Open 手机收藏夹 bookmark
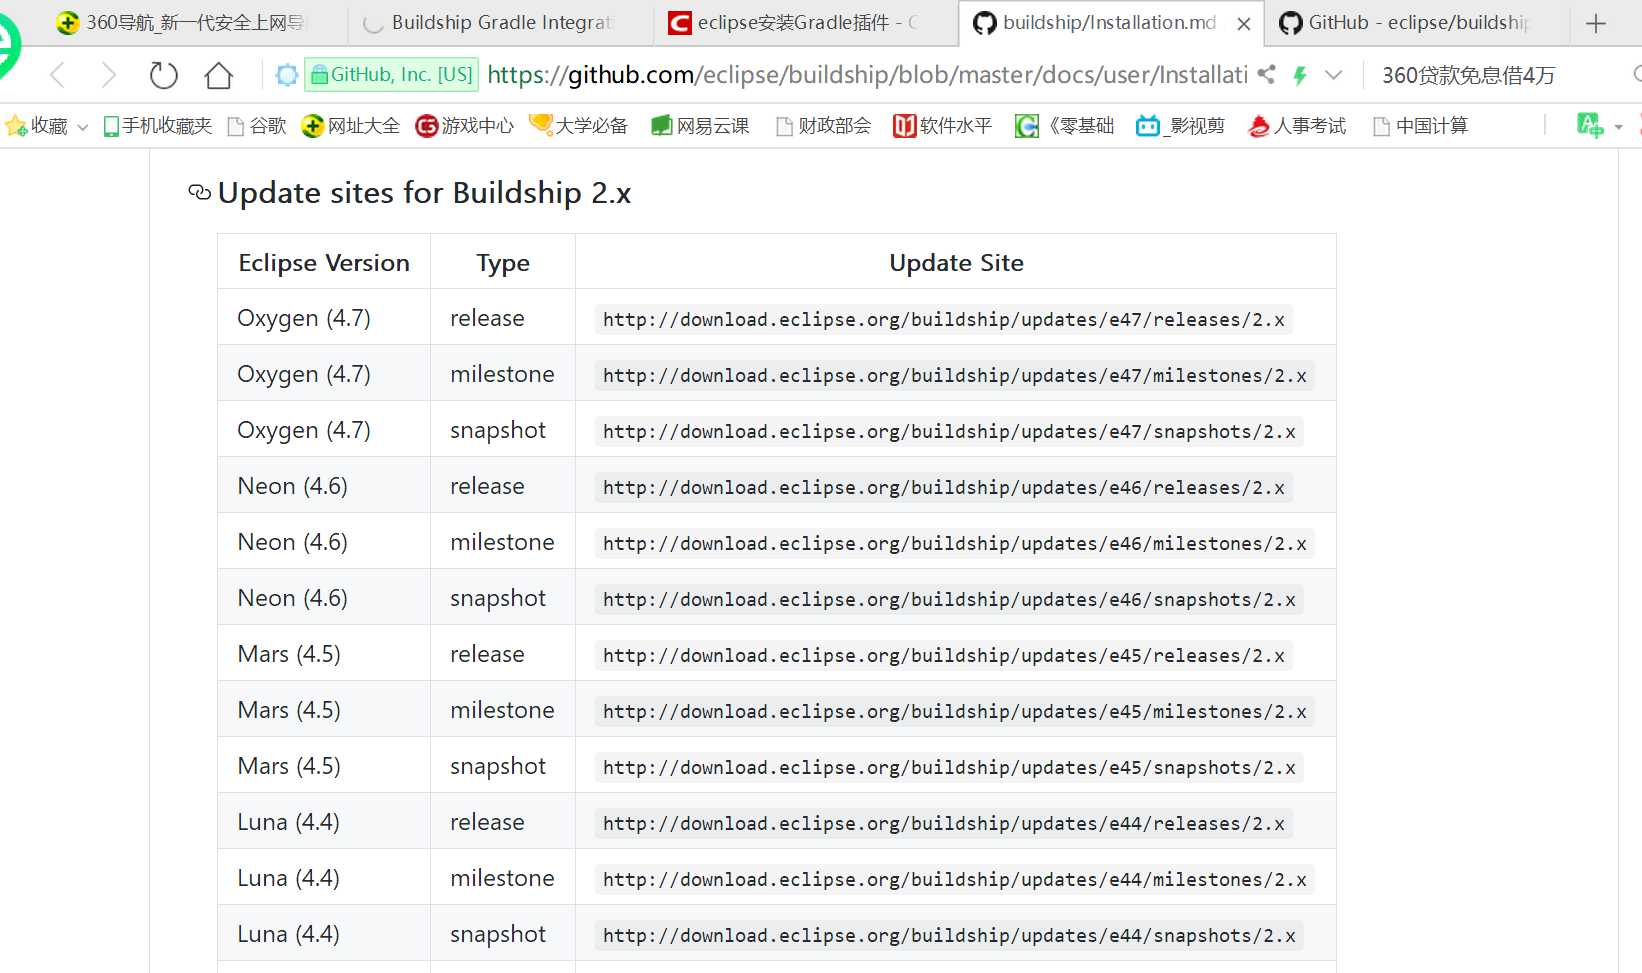Screen dimensions: 1642x973 coord(158,126)
